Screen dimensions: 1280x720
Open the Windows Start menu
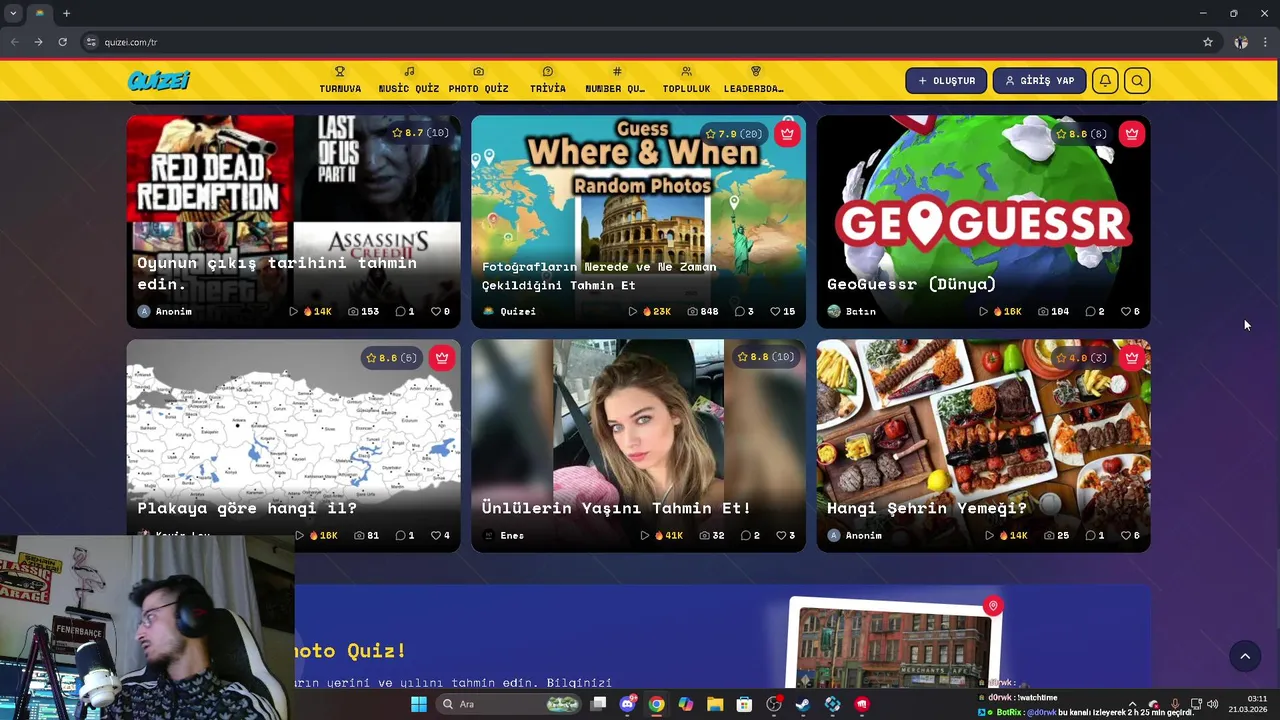coord(419,704)
